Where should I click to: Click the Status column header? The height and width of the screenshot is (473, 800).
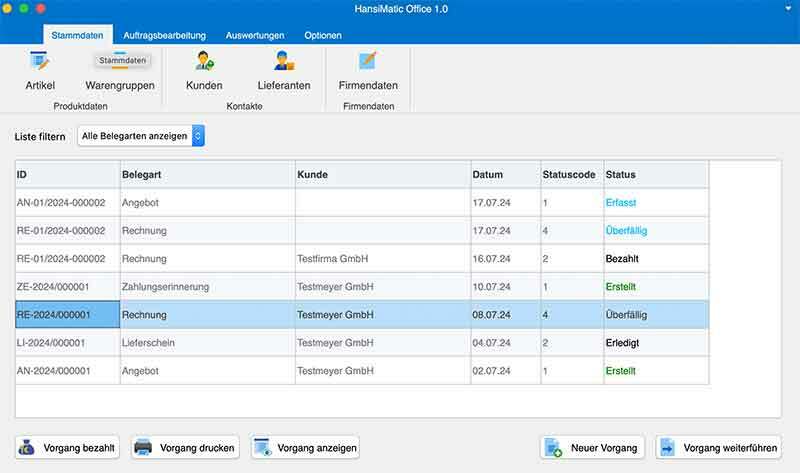coord(655,174)
